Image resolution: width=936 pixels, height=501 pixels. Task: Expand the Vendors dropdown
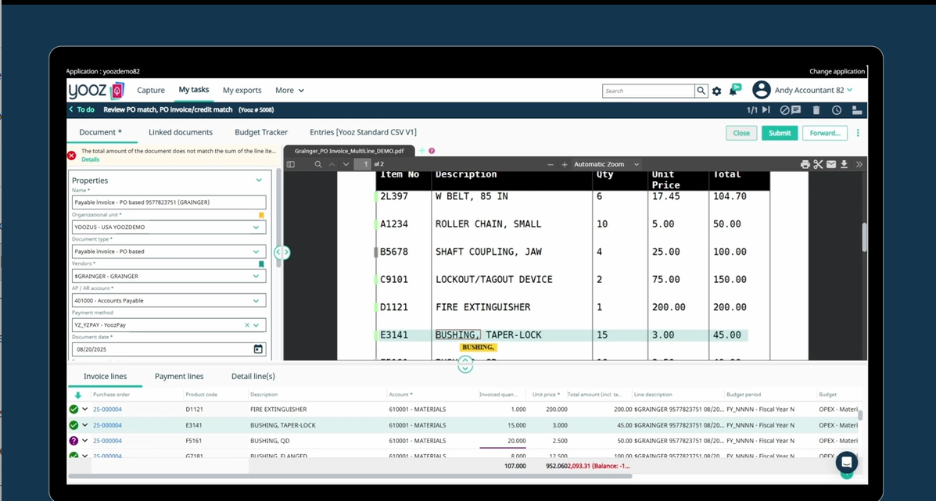tap(256, 276)
